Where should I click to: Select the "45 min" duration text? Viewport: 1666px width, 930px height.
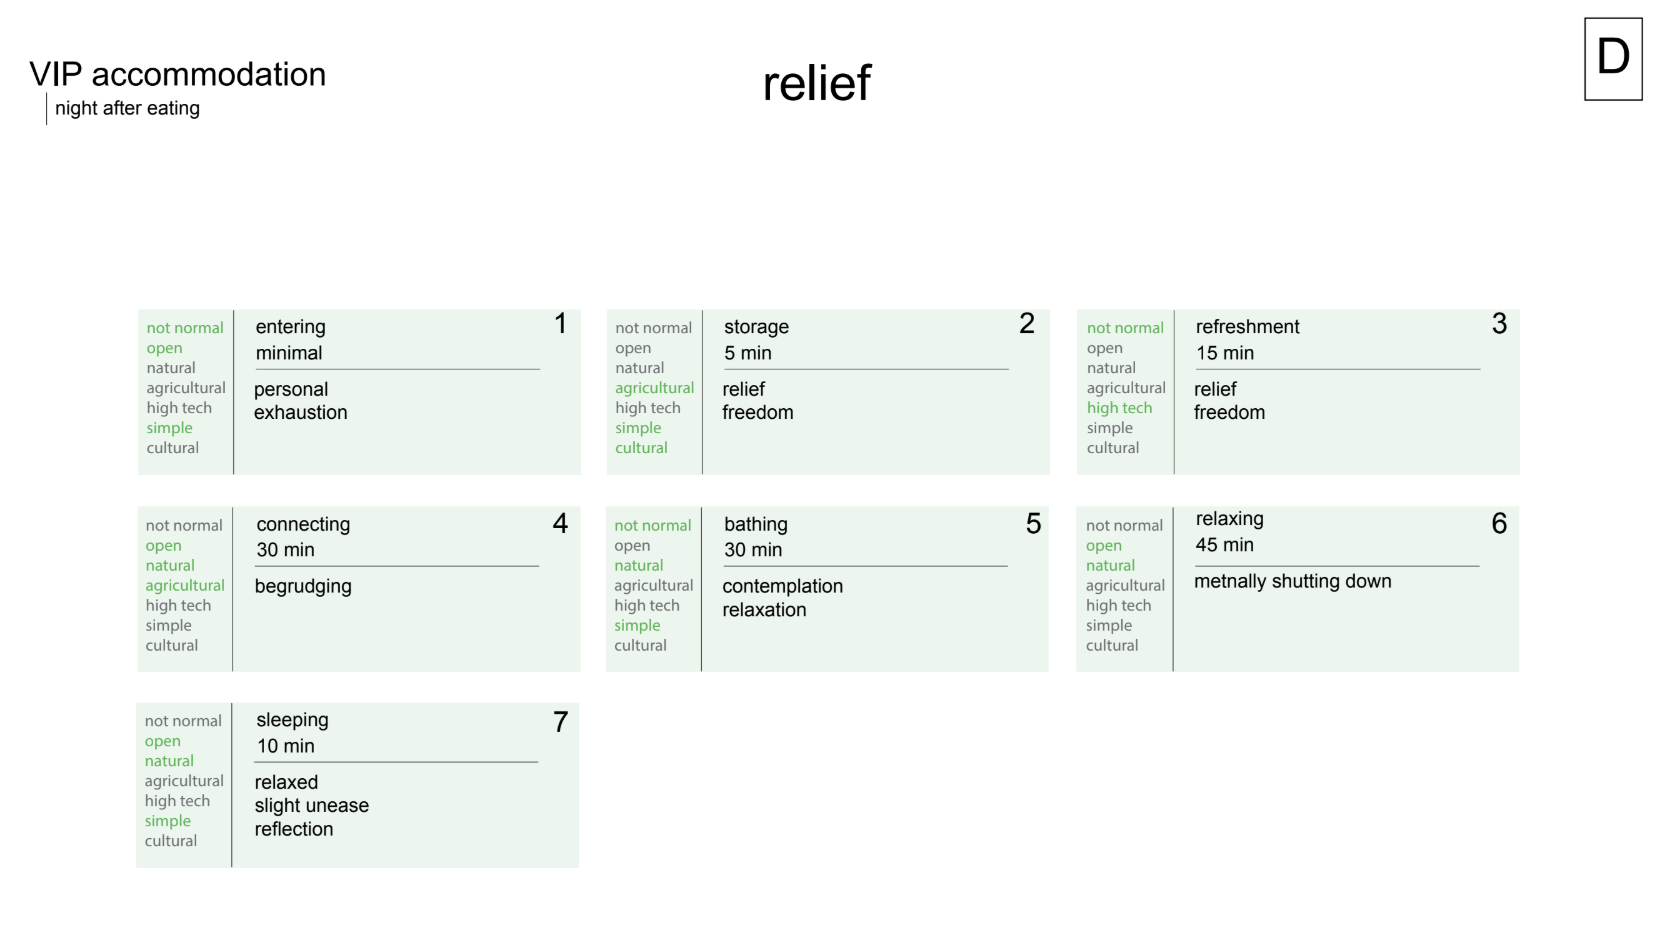[1224, 545]
